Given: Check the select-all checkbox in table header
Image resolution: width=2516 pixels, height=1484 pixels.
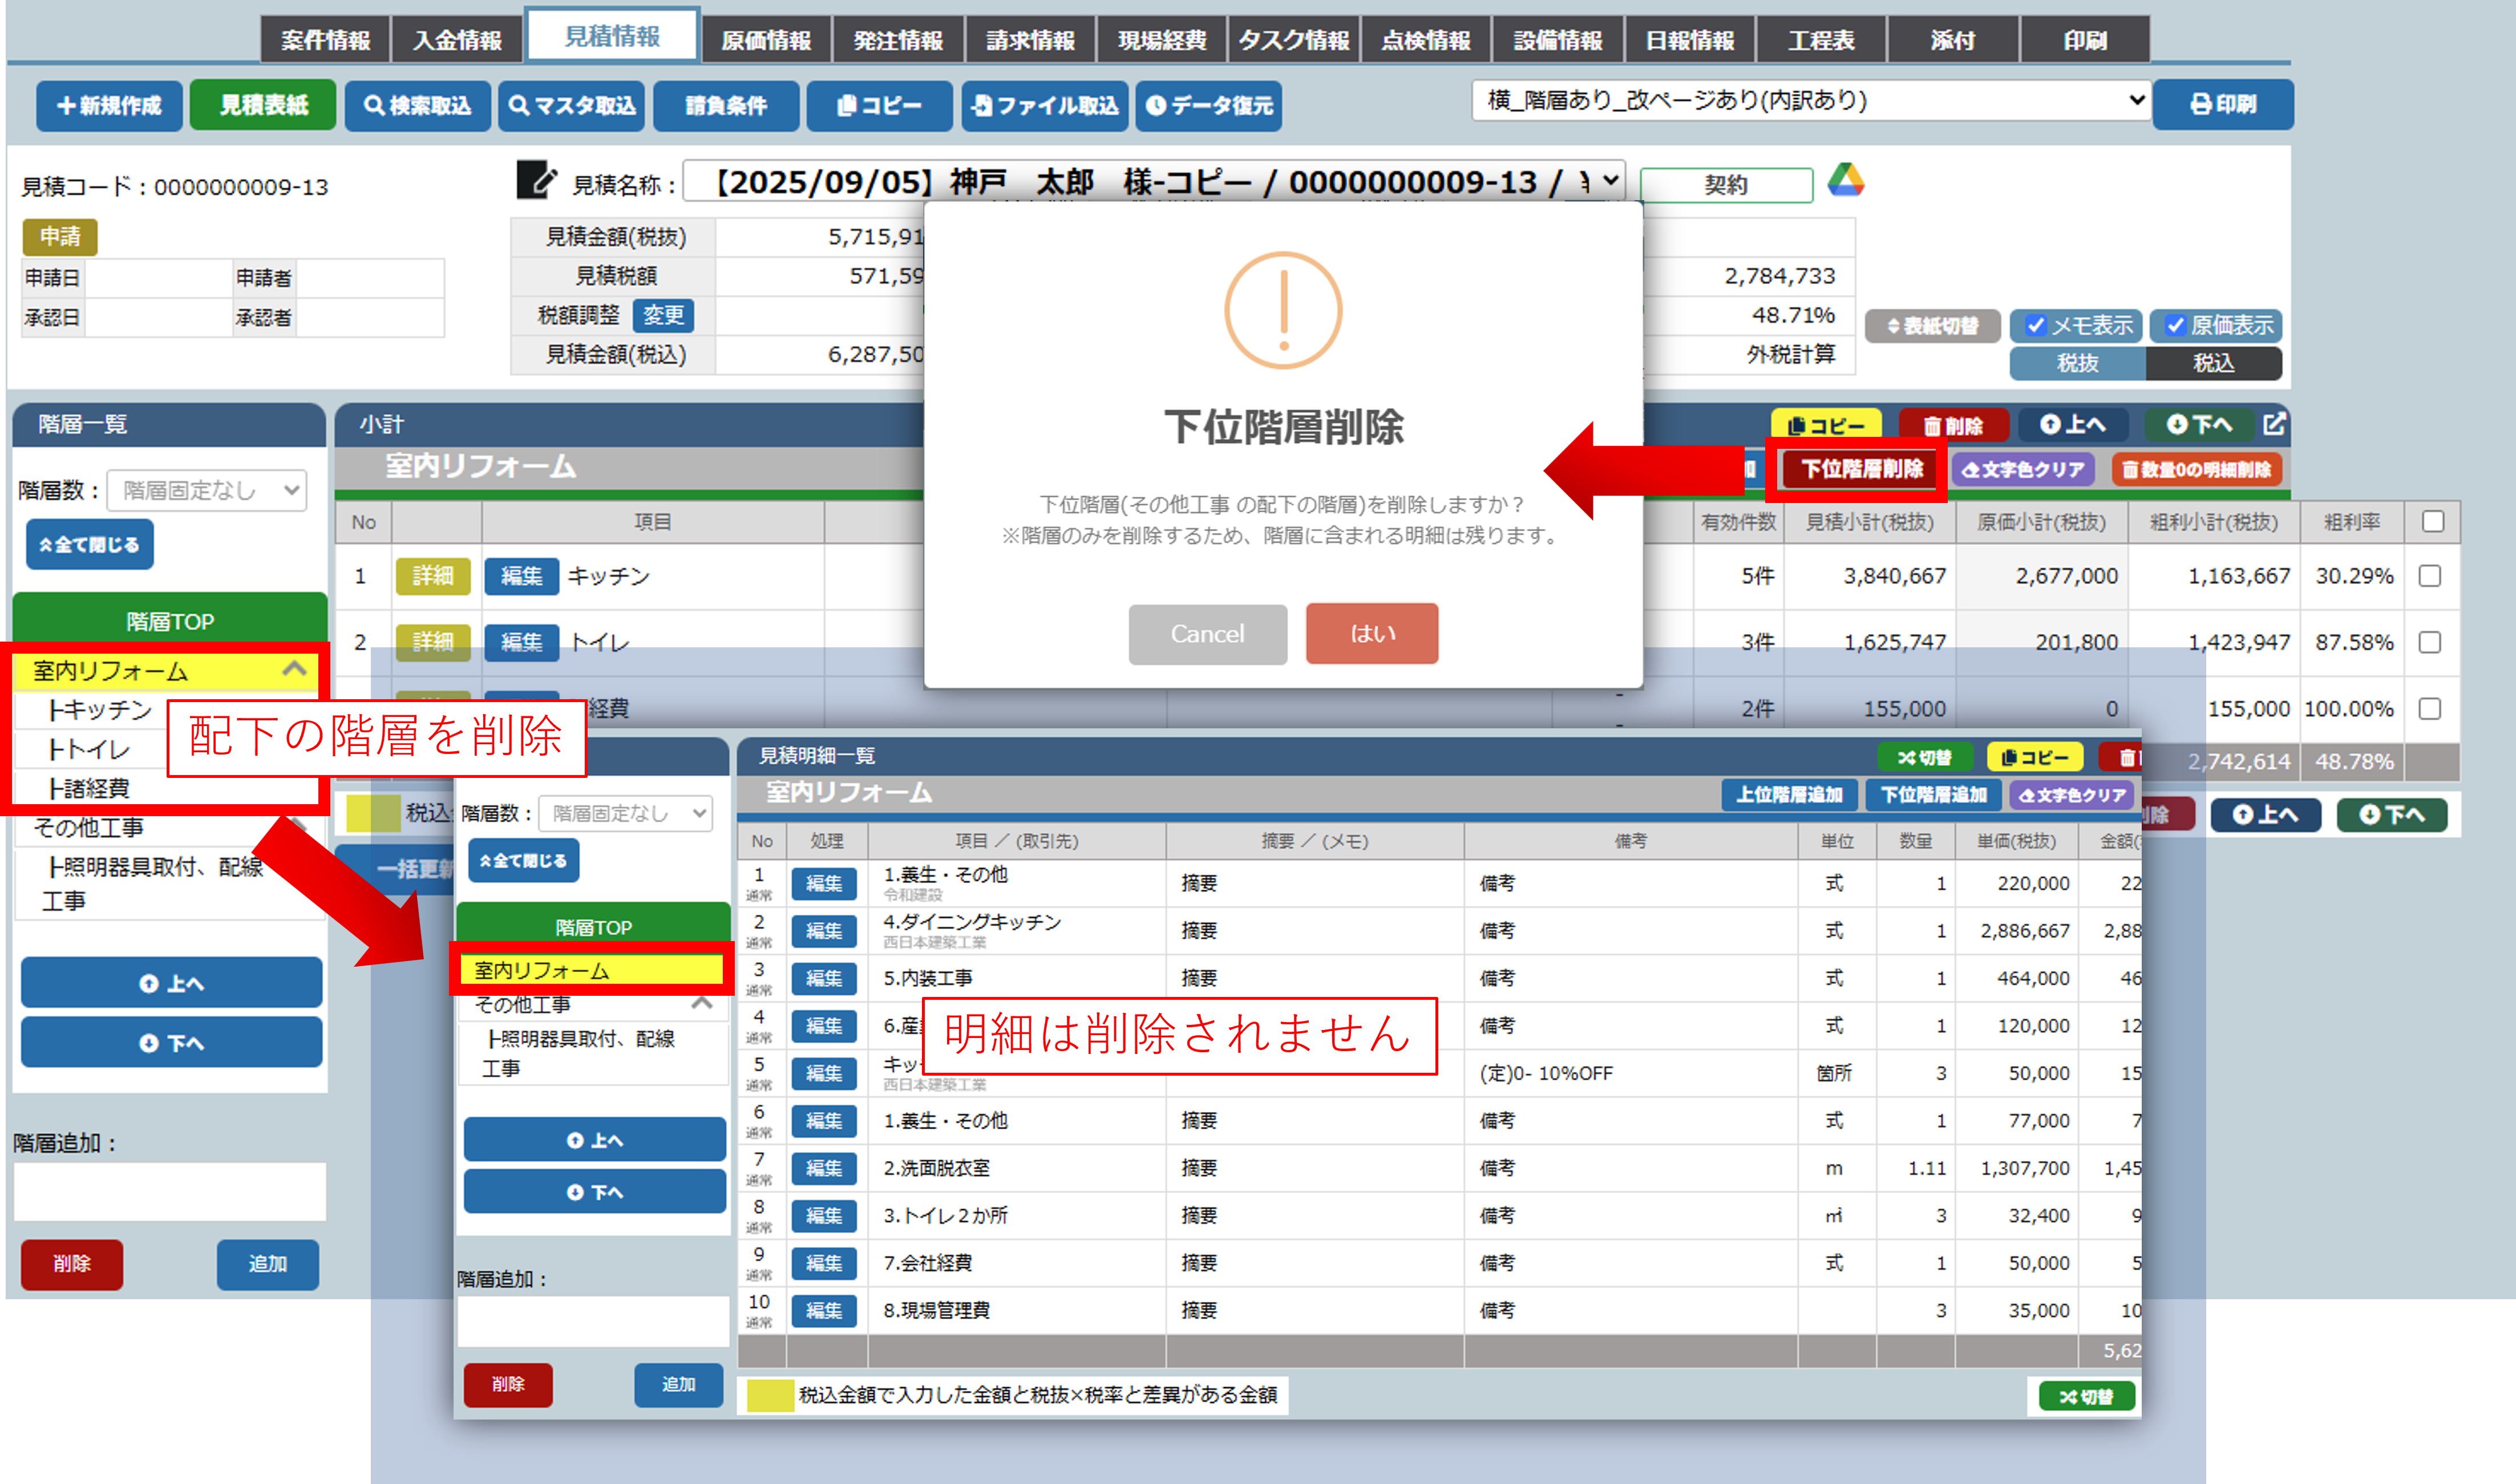Looking at the screenshot, I should click(x=2433, y=521).
